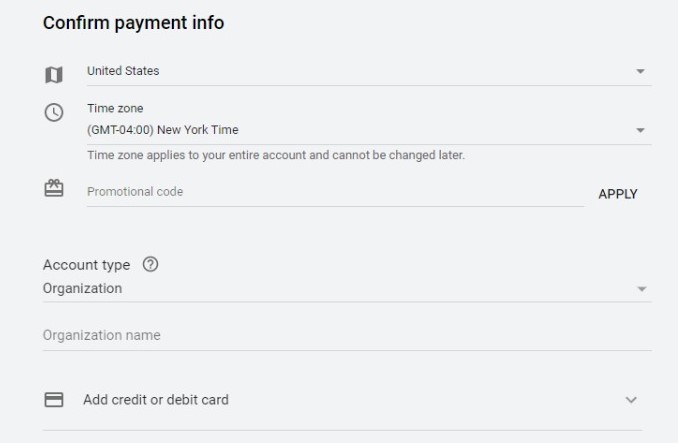Image resolution: width=678 pixels, height=443 pixels.
Task: Open the time zone dropdown arrow
Action: [x=640, y=130]
